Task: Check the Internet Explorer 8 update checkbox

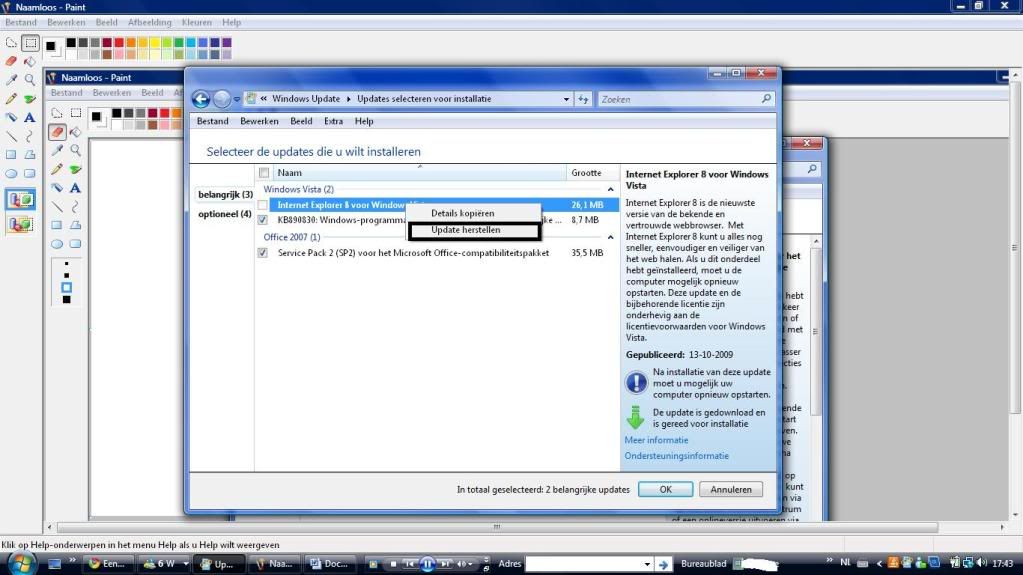Action: tap(262, 205)
